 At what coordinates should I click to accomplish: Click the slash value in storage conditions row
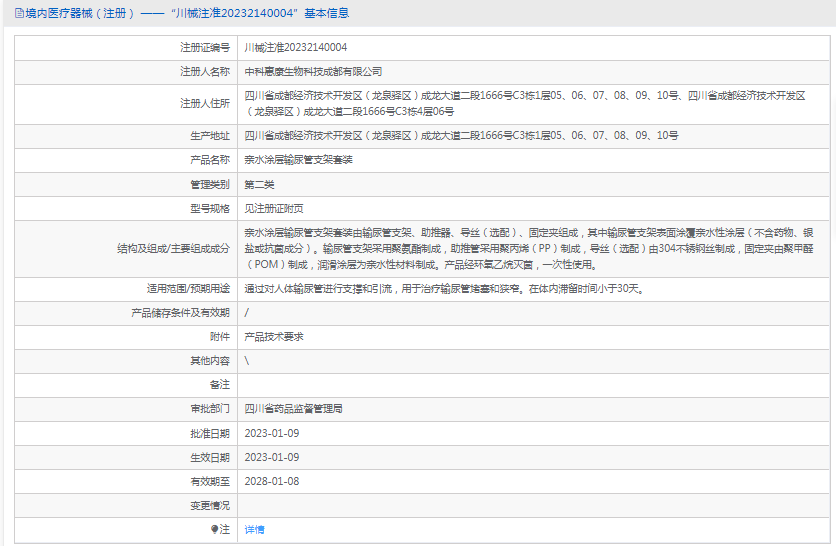pyautogui.click(x=246, y=313)
